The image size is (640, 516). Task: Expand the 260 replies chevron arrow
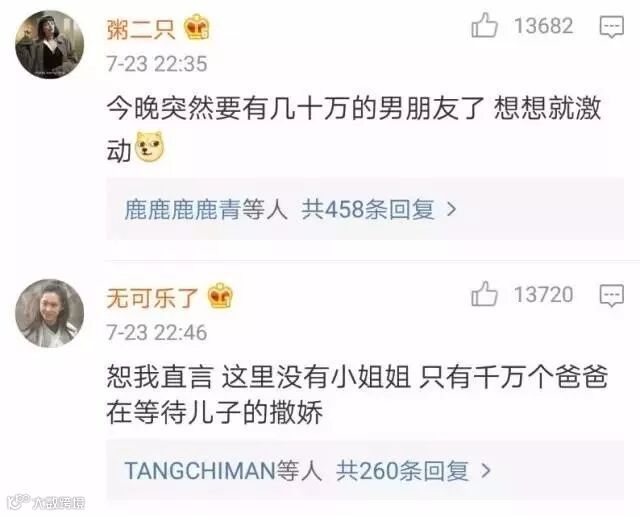[485, 470]
